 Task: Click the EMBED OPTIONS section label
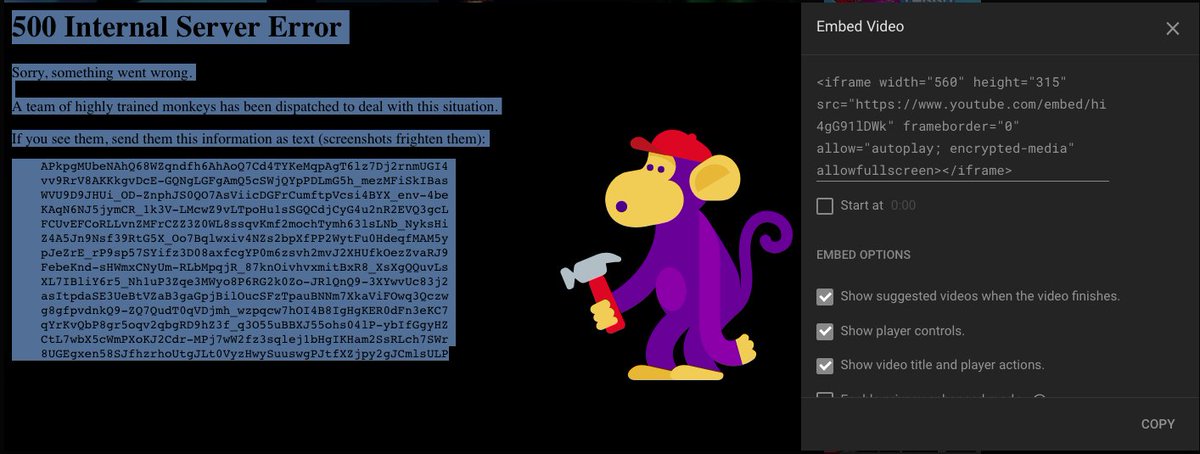863,255
